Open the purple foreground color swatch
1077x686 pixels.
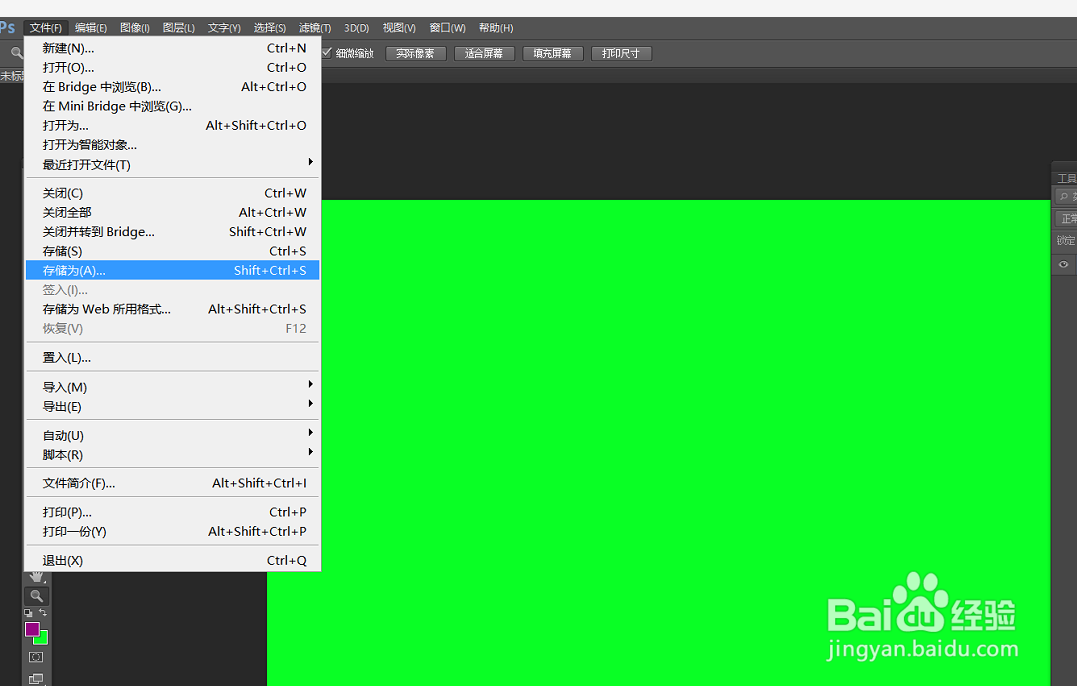coord(32,629)
